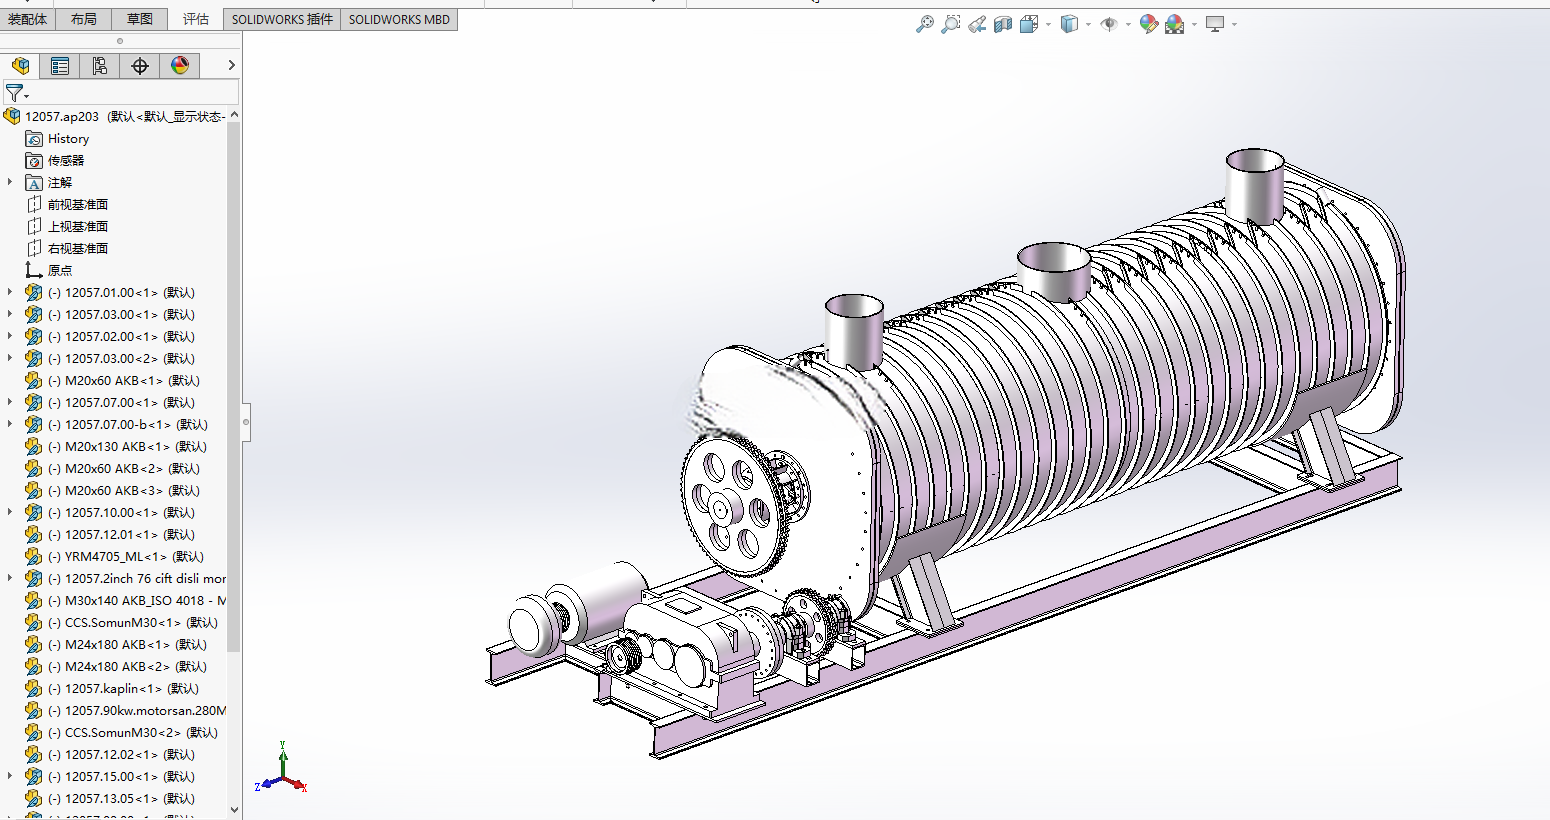
Task: Click View Orientation cube icon
Action: tap(1029, 24)
